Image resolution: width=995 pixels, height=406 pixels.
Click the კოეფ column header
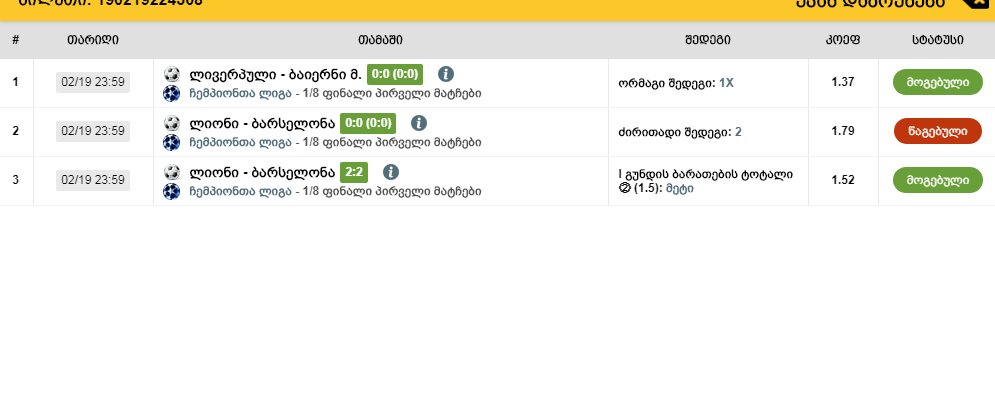pyautogui.click(x=842, y=40)
